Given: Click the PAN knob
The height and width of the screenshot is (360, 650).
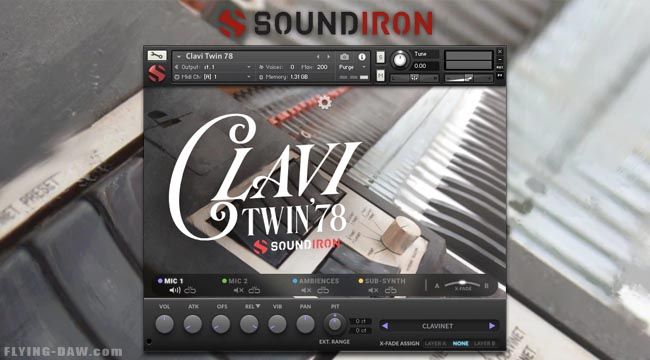Looking at the screenshot, I should coord(306,324).
